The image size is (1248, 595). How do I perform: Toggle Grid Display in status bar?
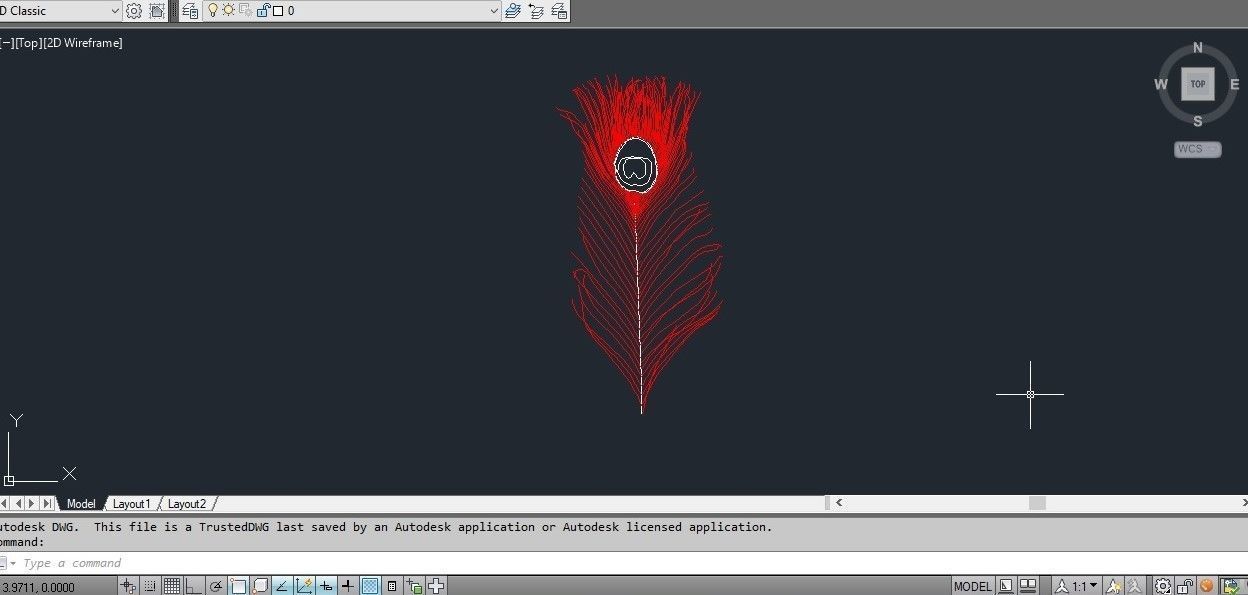(x=172, y=586)
